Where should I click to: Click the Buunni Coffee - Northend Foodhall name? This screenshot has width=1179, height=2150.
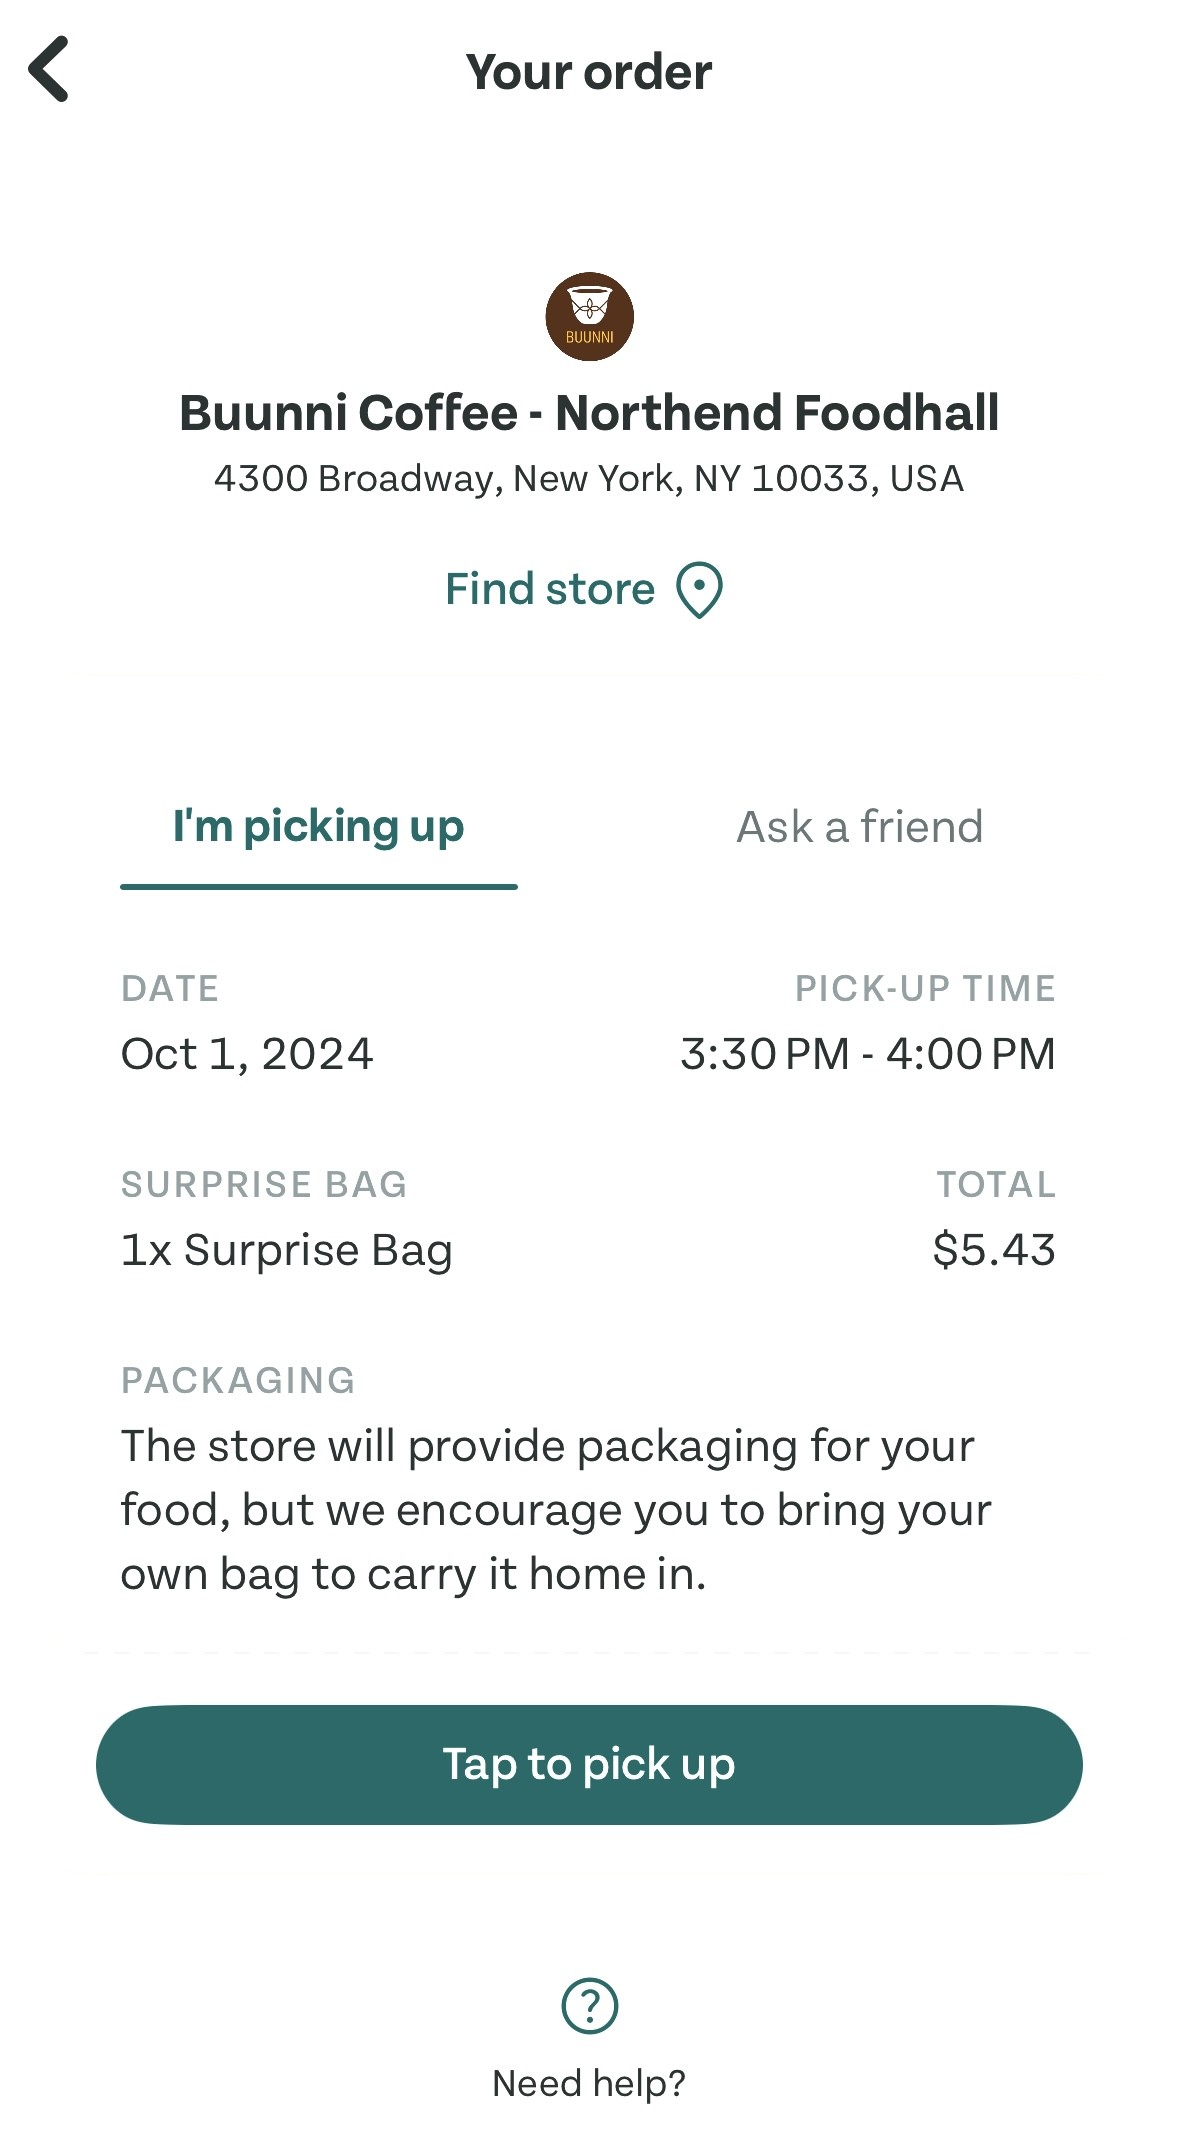(x=589, y=413)
